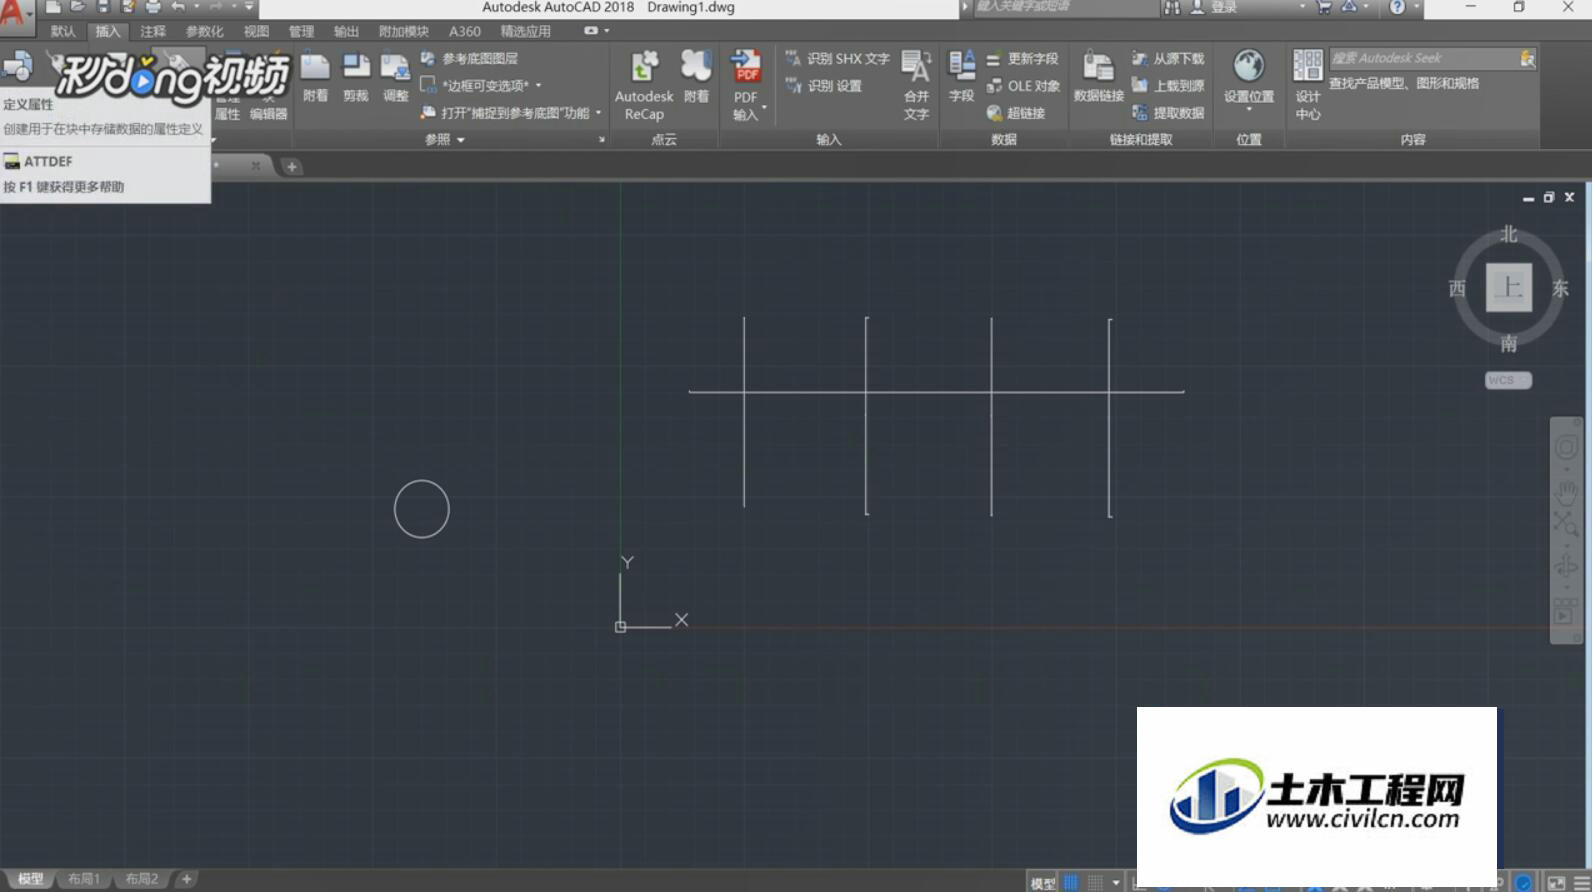
Task: Expand the PDF Import dropdown arrow
Action: 764,106
